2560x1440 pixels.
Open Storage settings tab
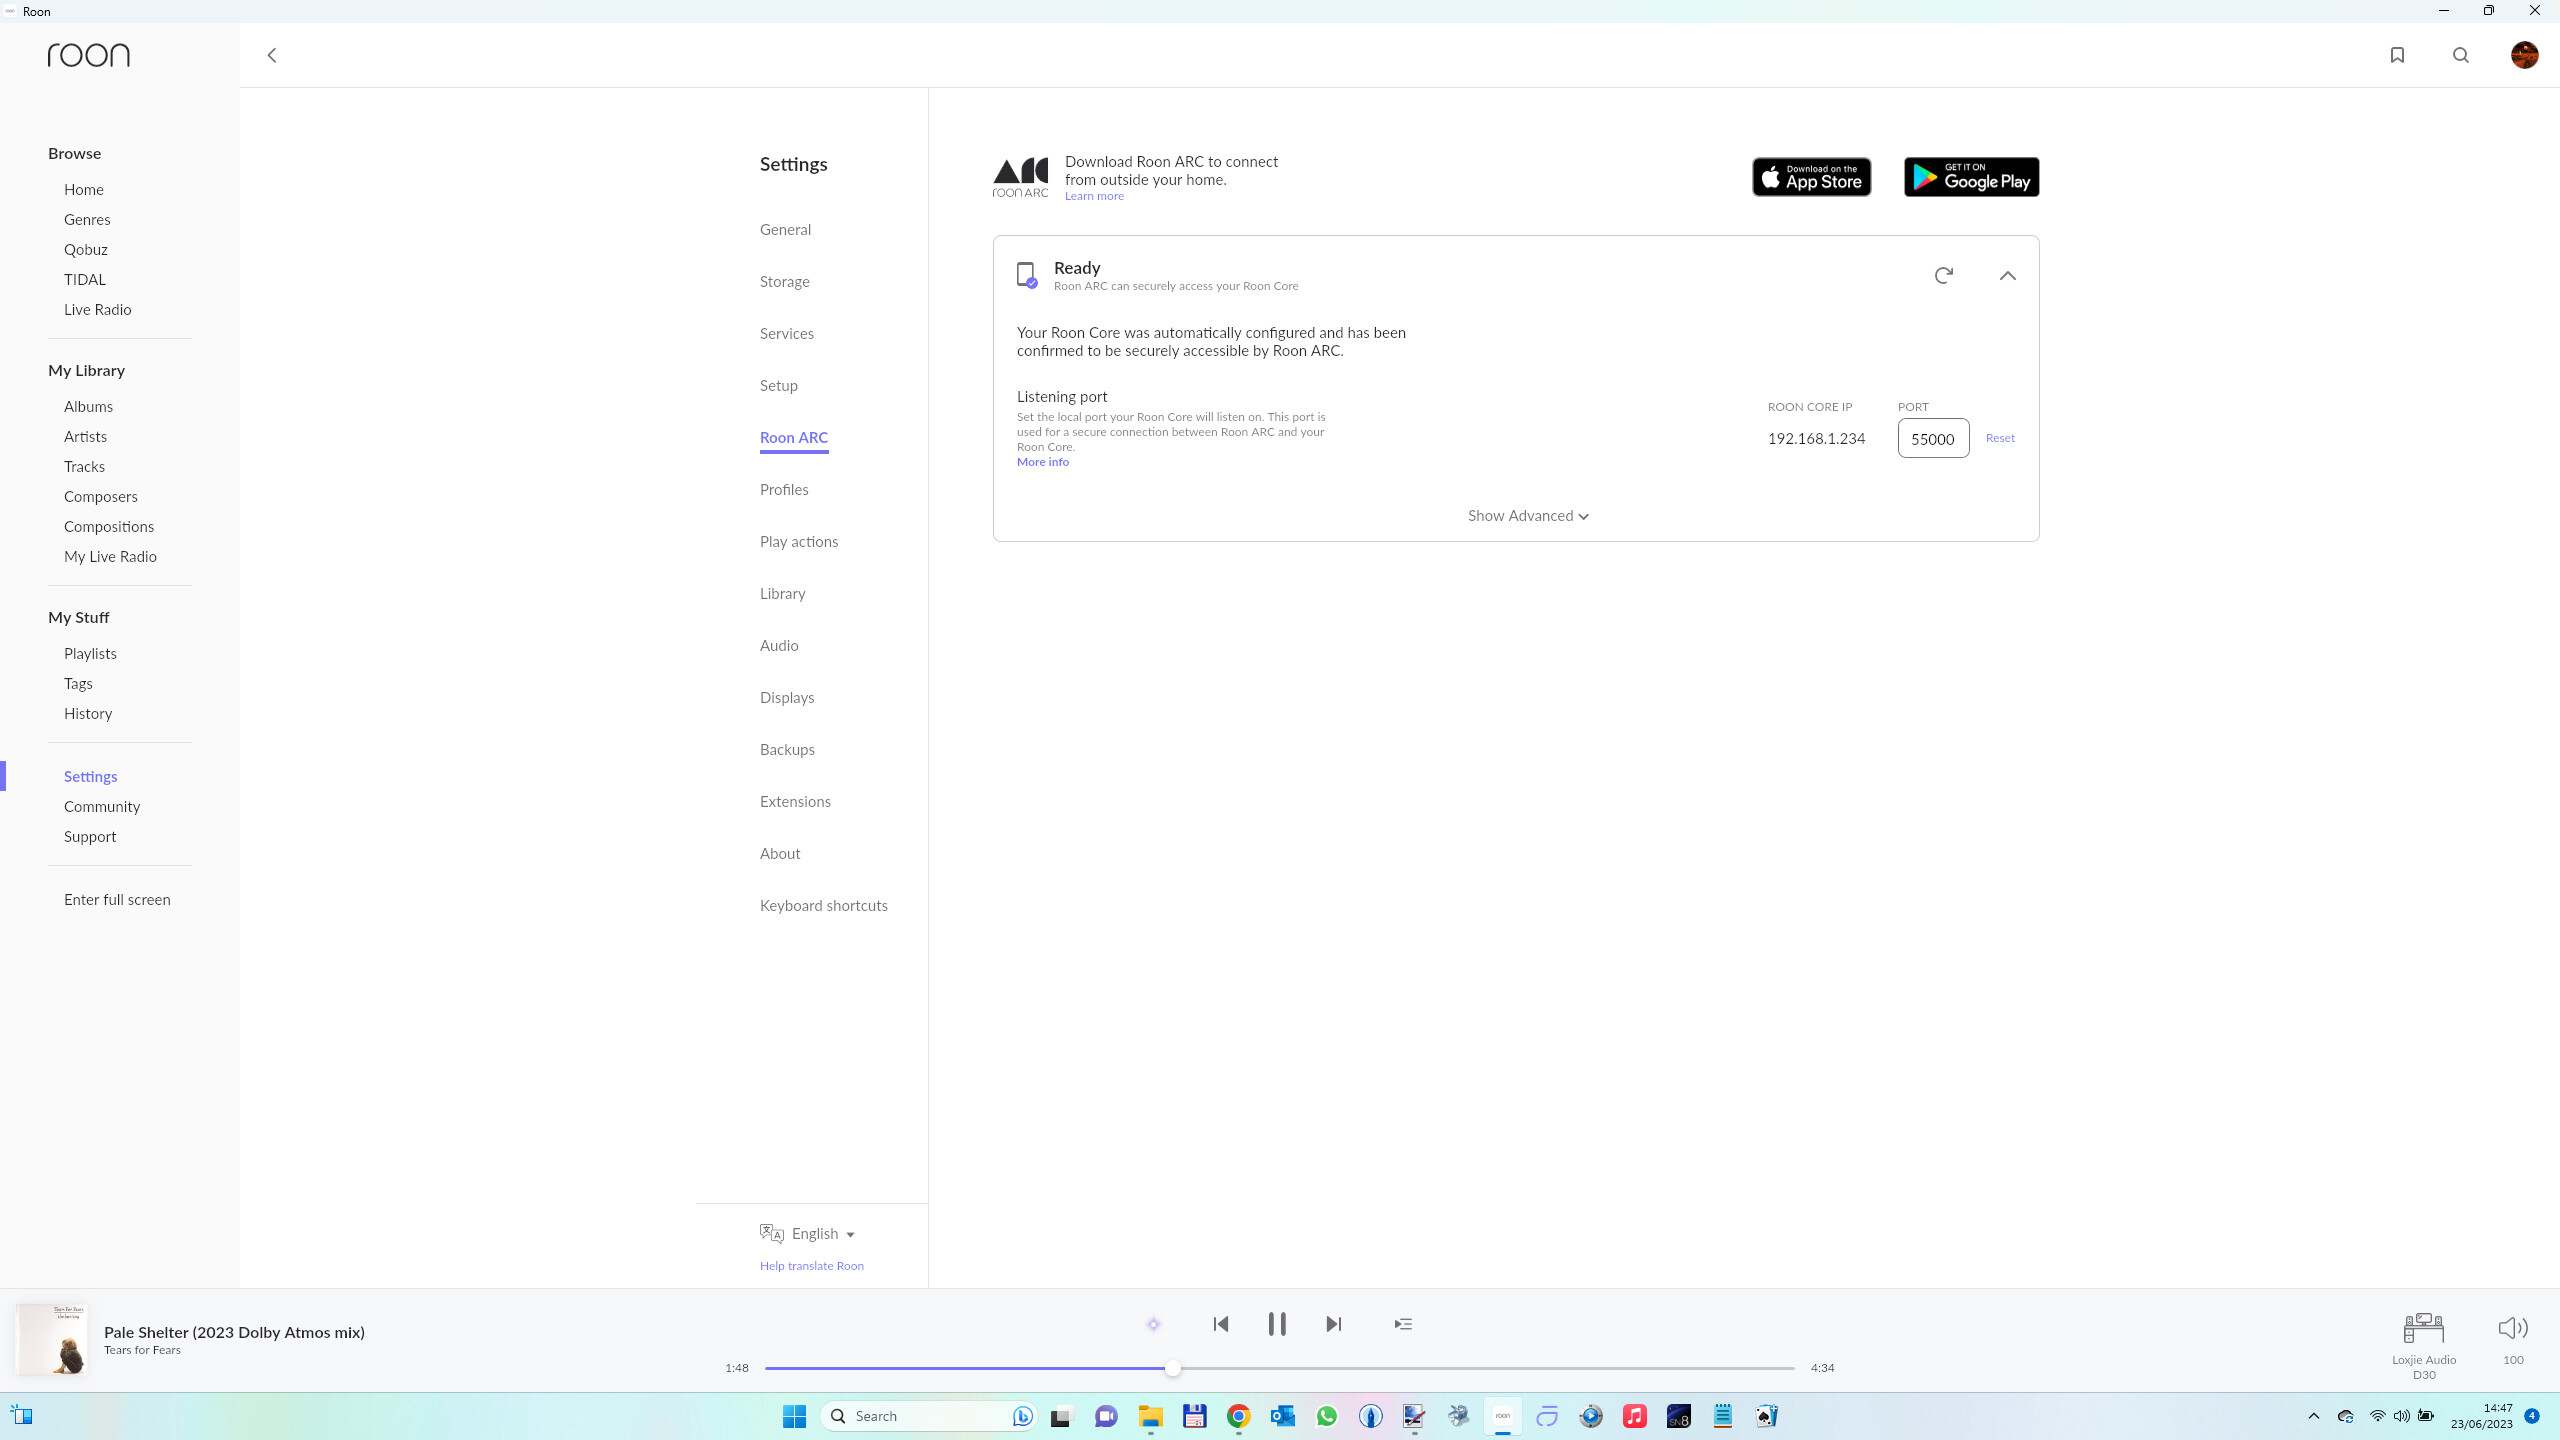pyautogui.click(x=784, y=282)
